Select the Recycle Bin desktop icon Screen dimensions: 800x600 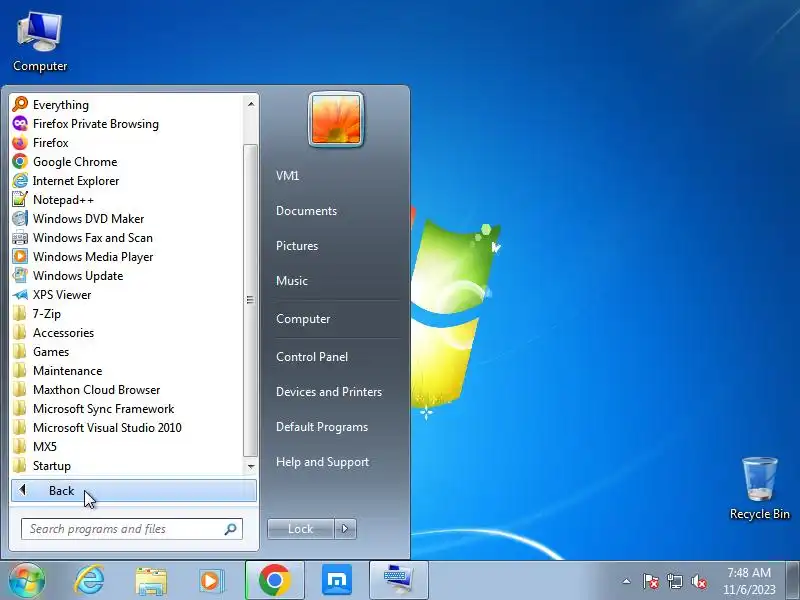tap(760, 489)
